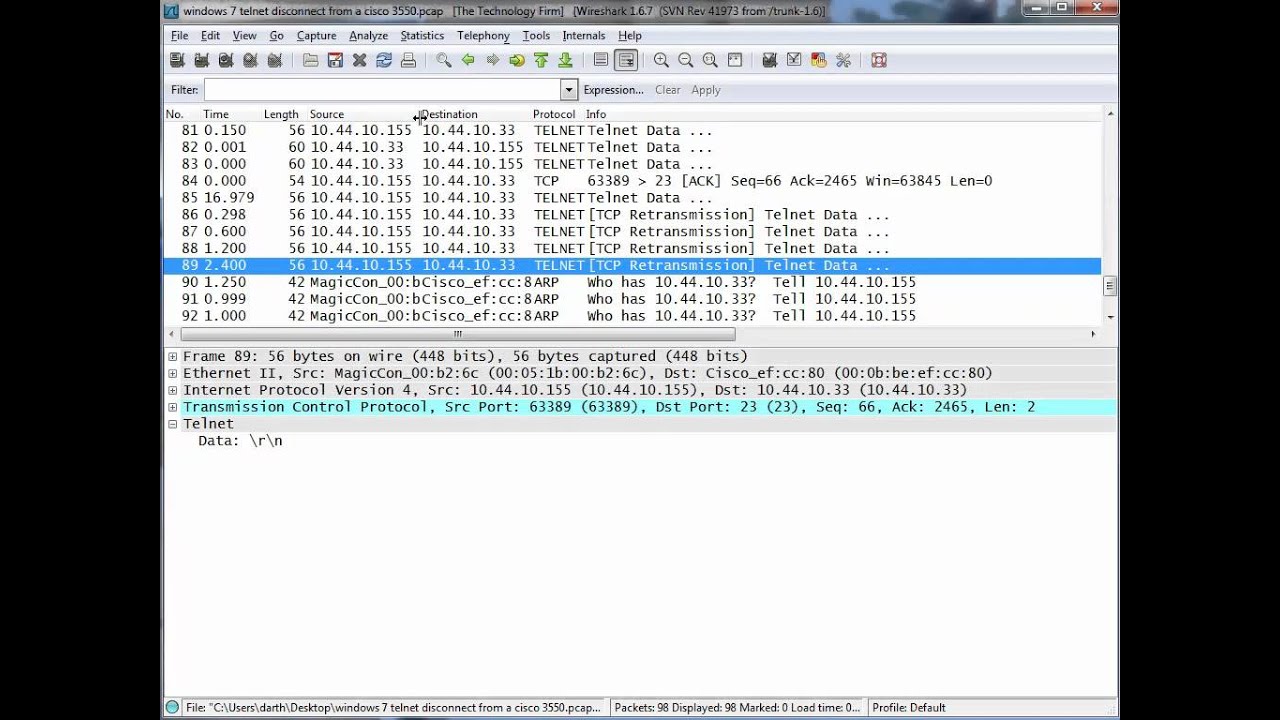
Task: Click the Filter: label button
Action: pos(184,90)
